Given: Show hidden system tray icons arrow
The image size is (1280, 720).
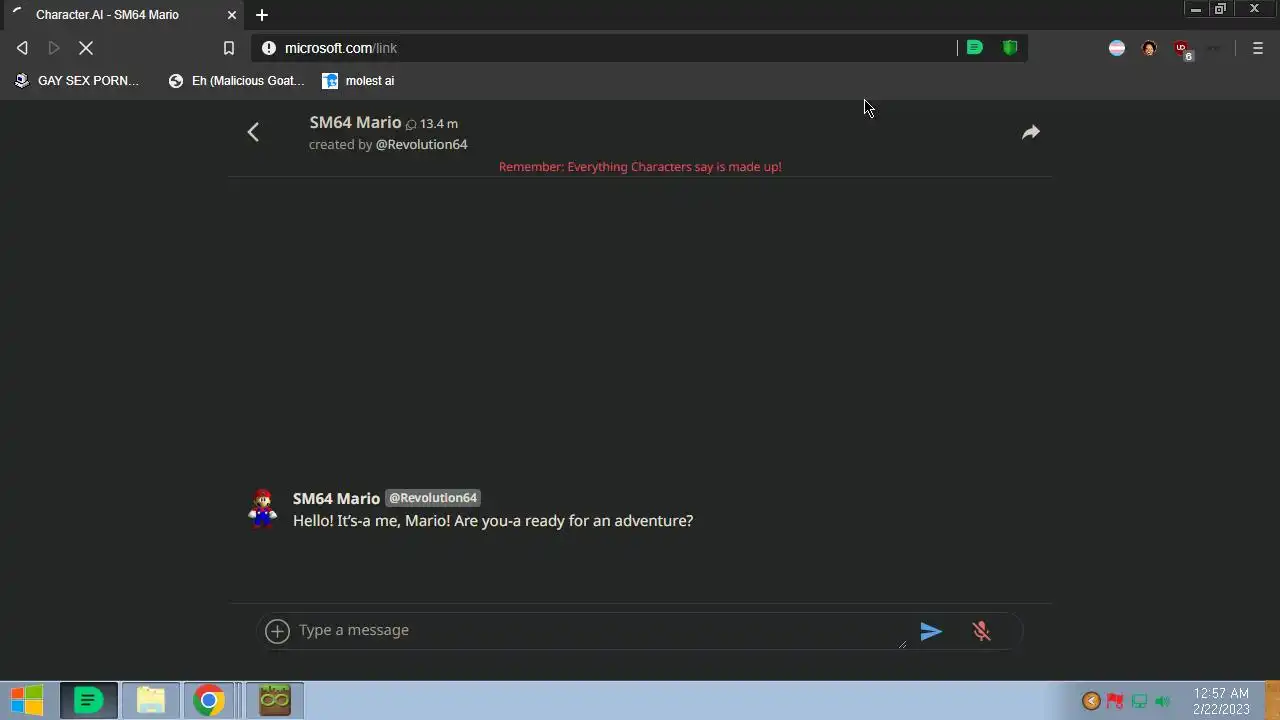Looking at the screenshot, I should pyautogui.click(x=1091, y=701).
